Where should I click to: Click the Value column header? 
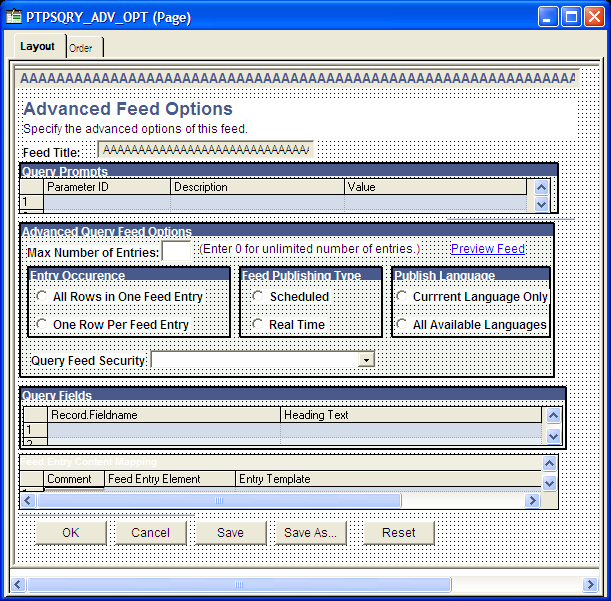pyautogui.click(x=435, y=187)
